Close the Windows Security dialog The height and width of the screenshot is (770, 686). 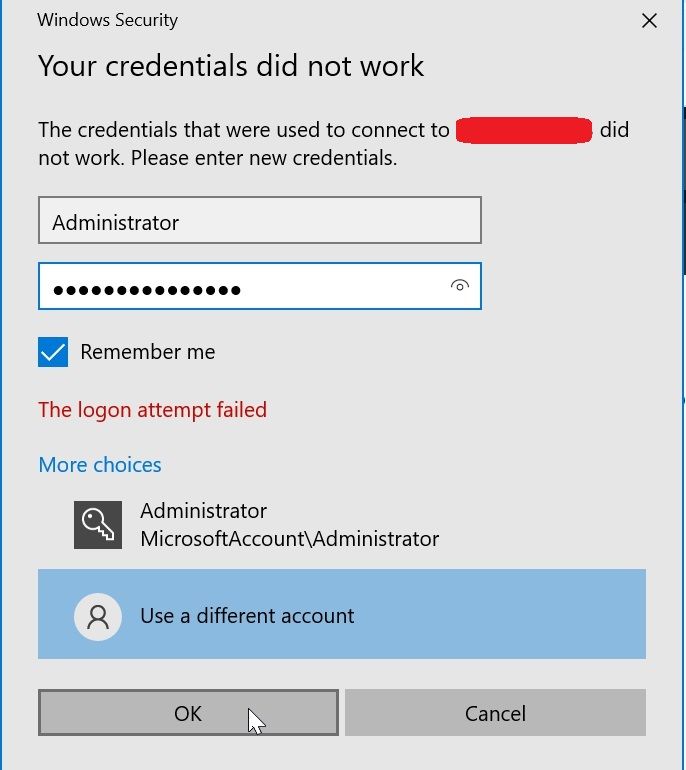649,21
